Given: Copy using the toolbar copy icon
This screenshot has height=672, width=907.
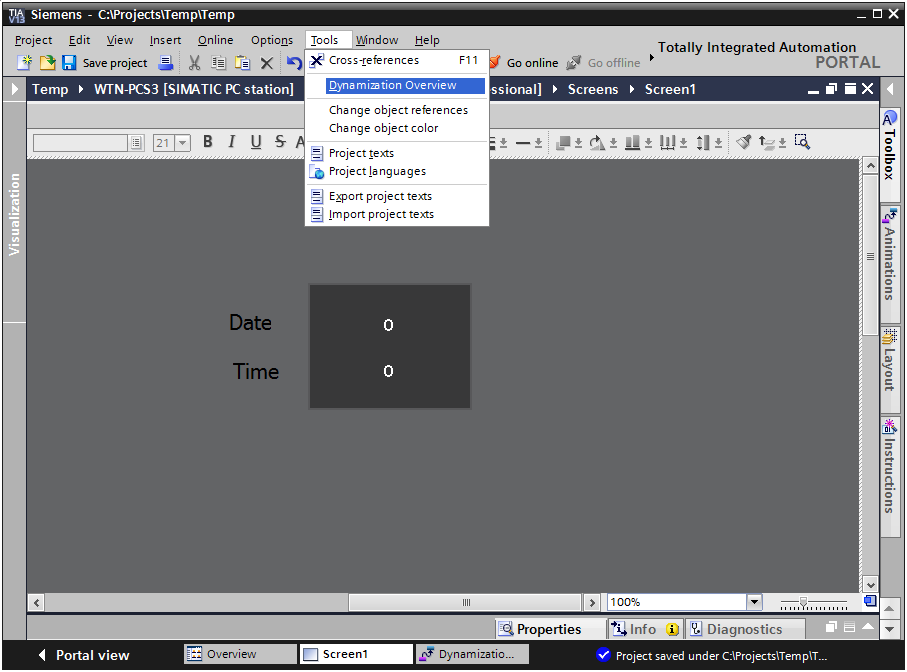Looking at the screenshot, I should point(218,62).
